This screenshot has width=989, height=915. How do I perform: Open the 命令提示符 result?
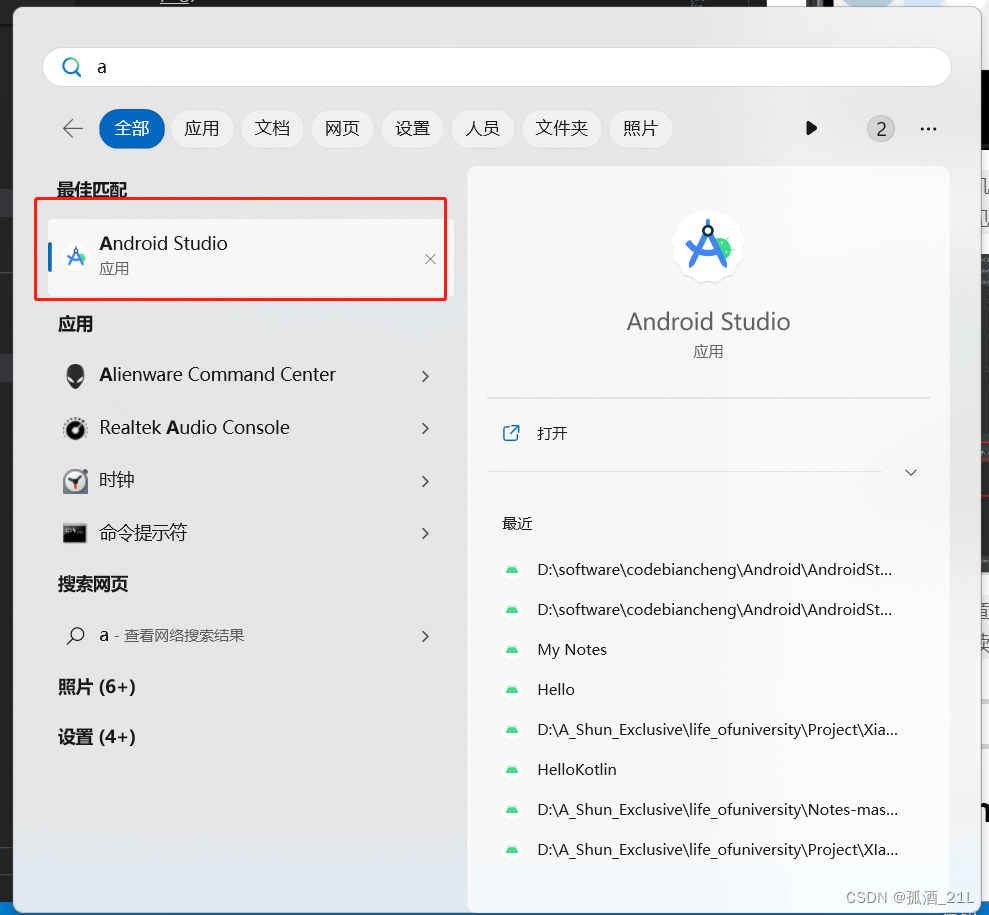pos(251,533)
